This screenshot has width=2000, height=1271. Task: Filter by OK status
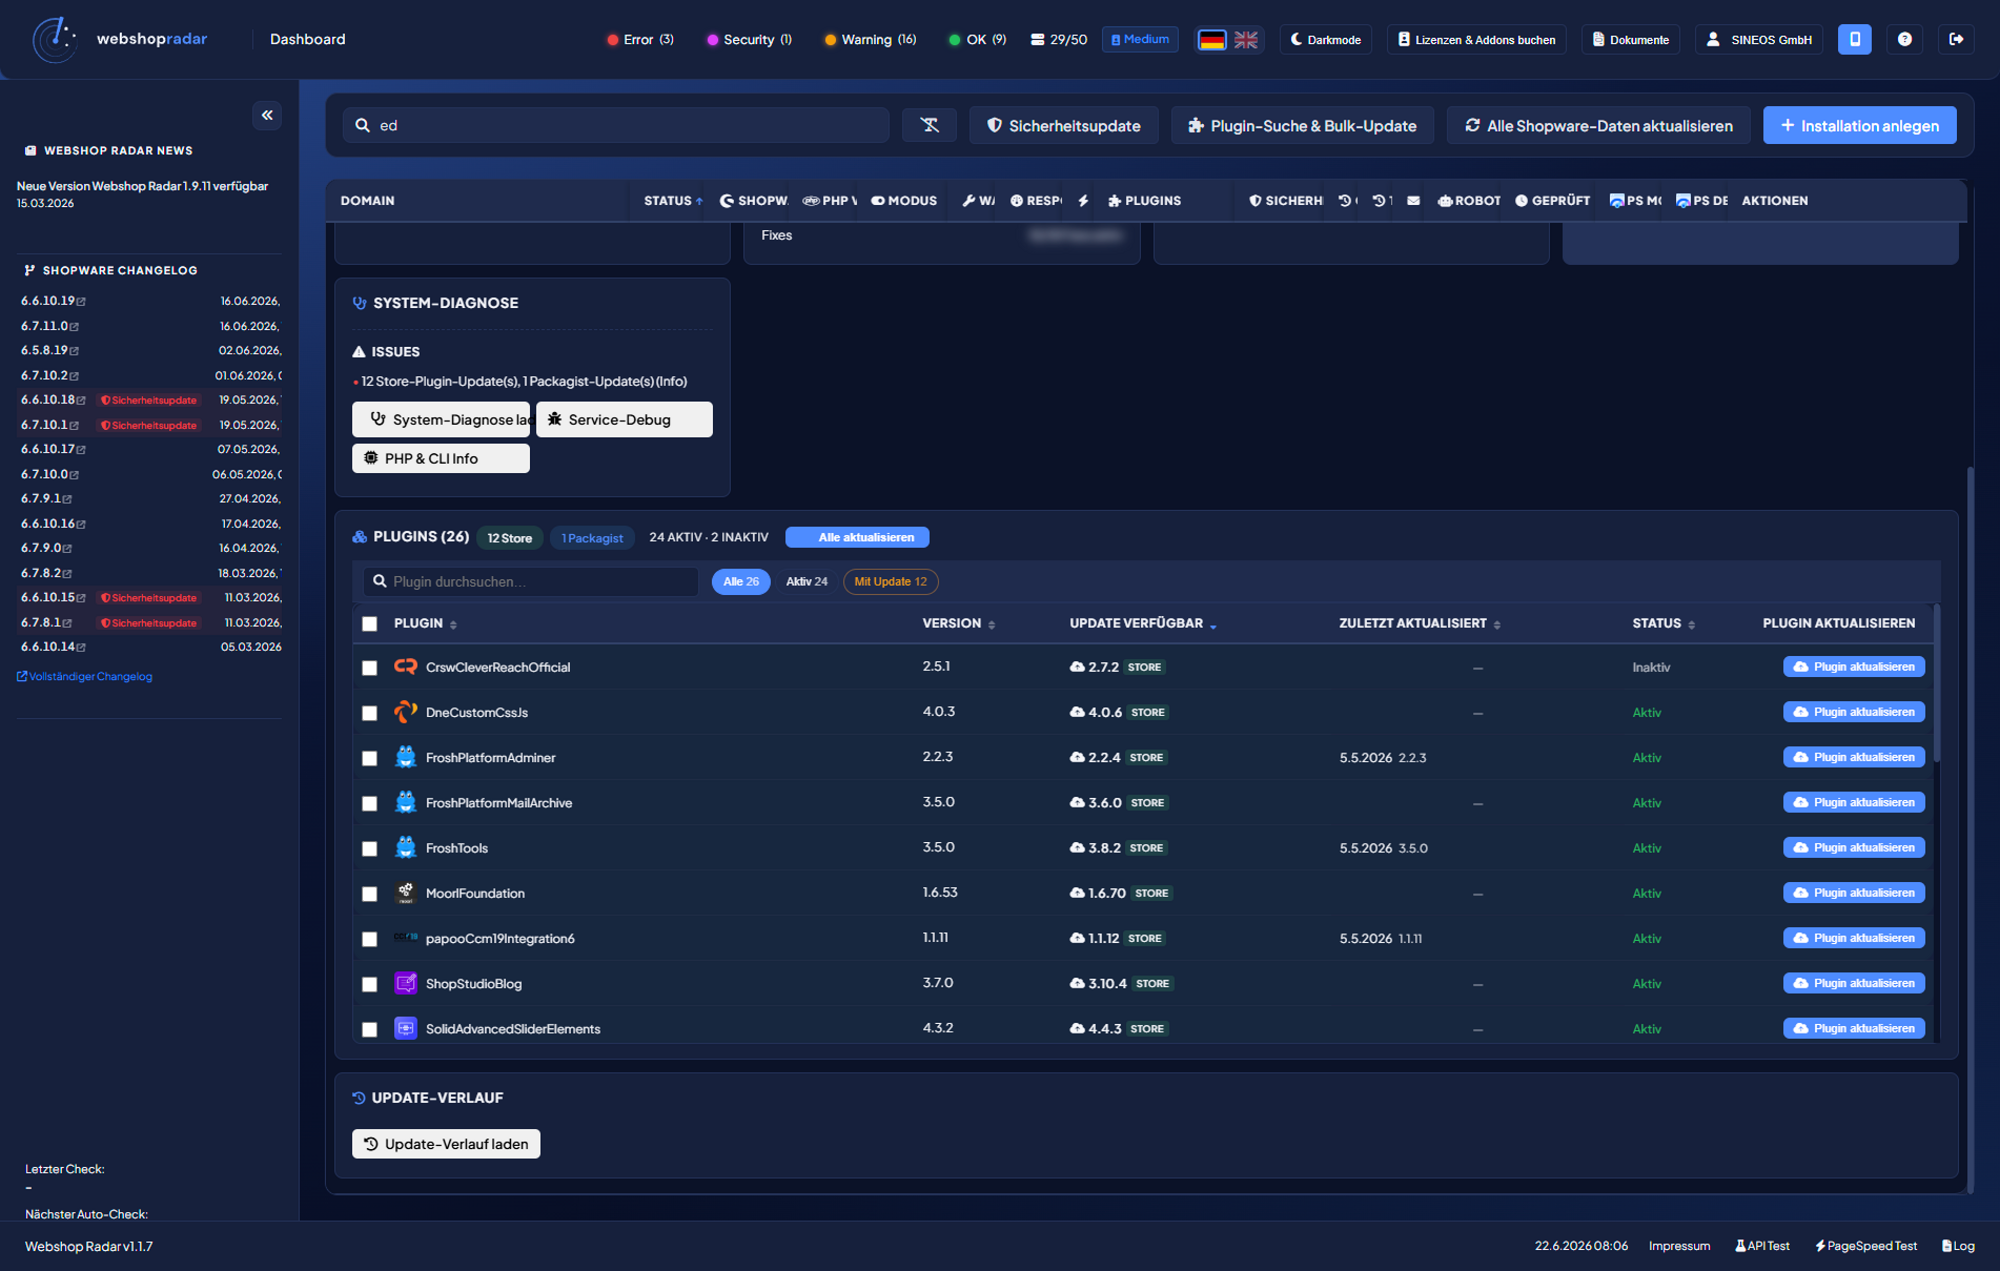977,40
